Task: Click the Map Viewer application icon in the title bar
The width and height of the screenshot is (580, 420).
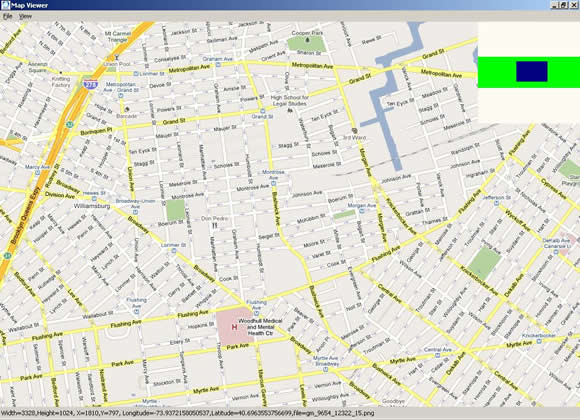Action: pos(5,5)
